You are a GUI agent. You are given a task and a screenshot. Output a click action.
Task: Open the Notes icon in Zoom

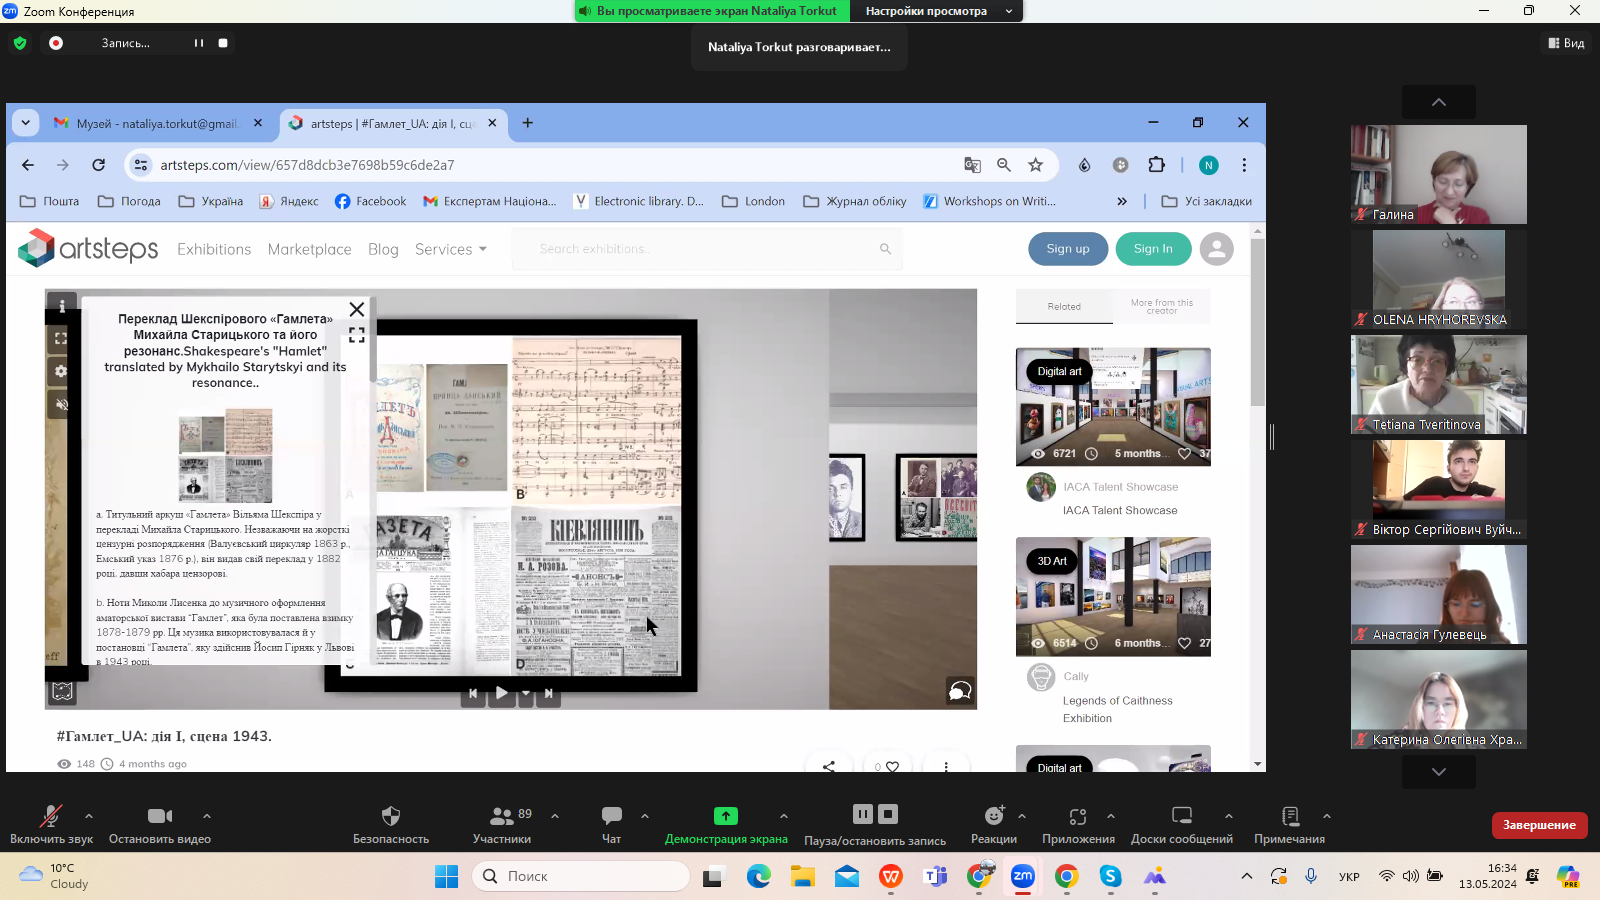click(x=1289, y=816)
